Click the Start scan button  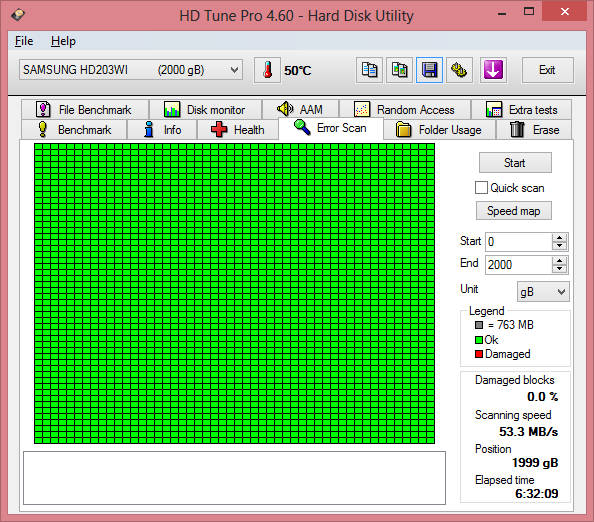click(x=515, y=163)
